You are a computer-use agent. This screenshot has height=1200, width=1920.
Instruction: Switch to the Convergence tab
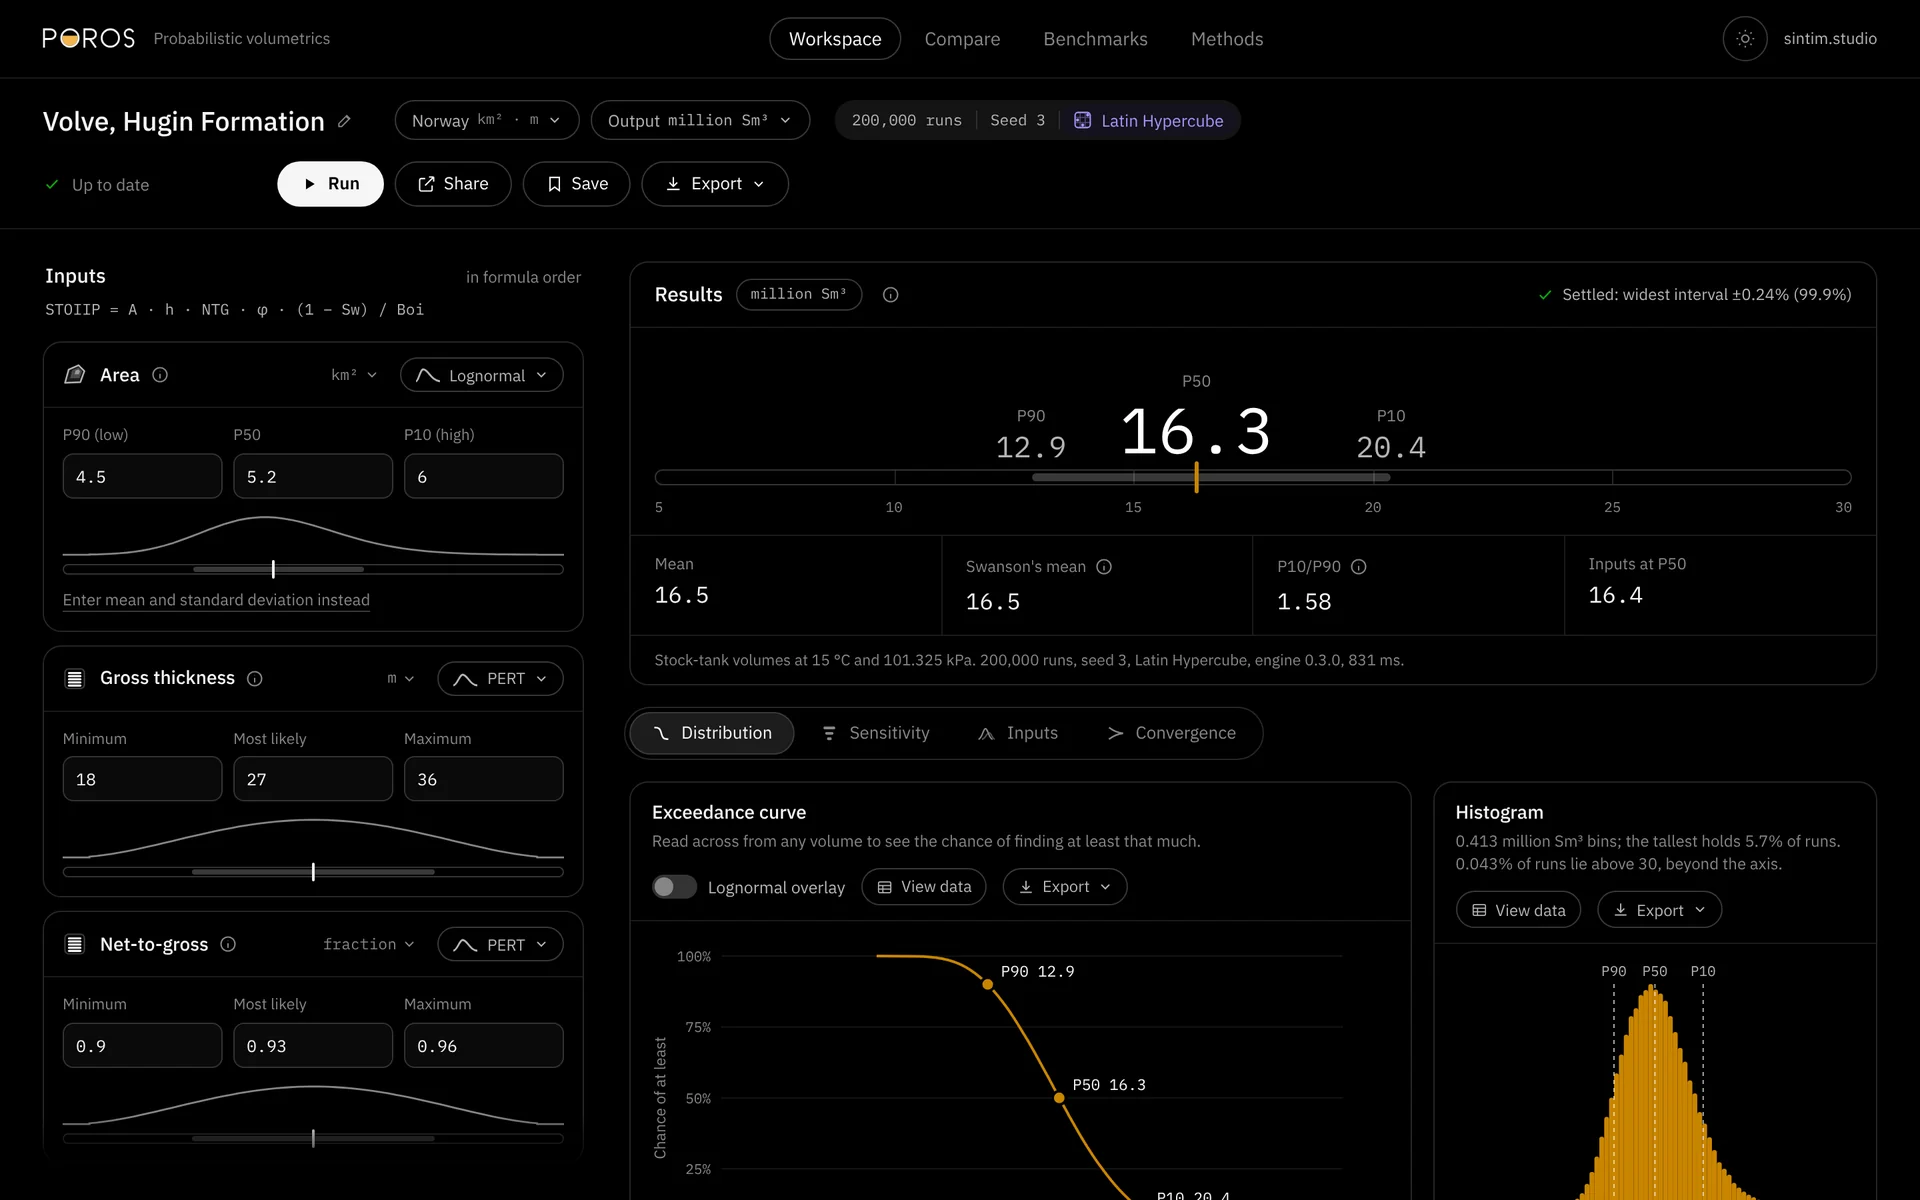click(x=1171, y=733)
